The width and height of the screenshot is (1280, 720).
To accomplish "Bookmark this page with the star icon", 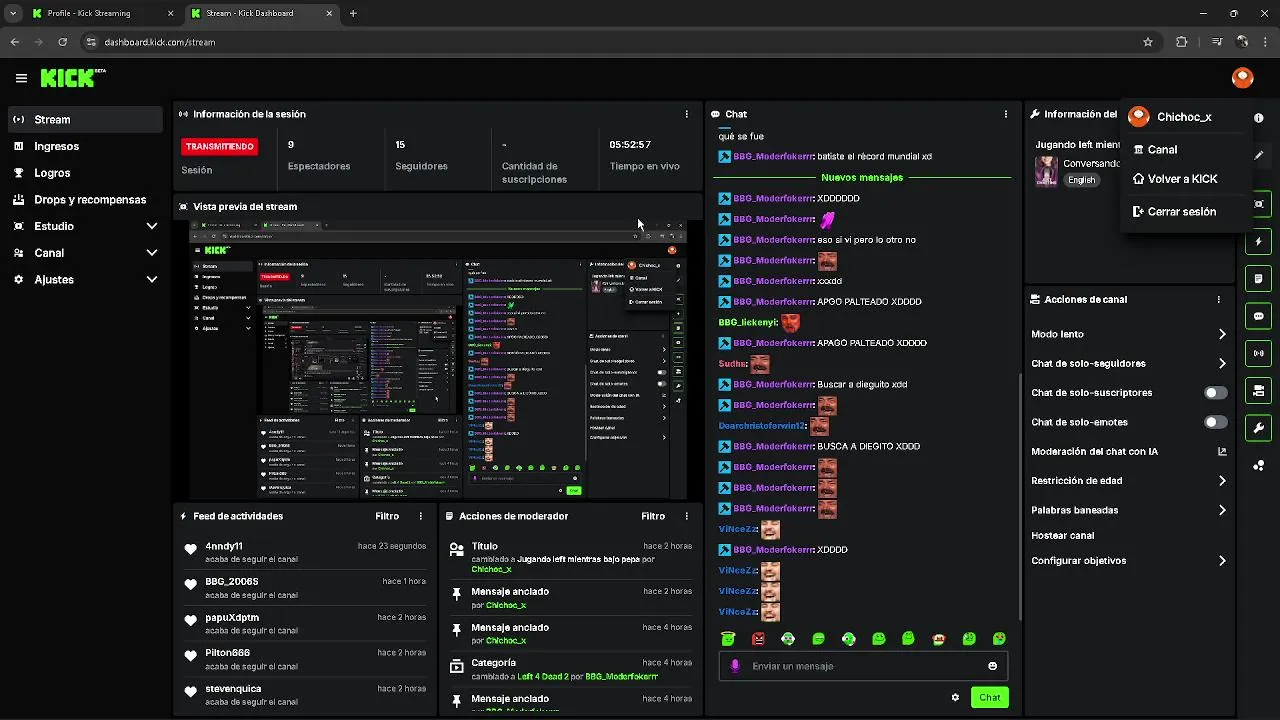I will [1148, 42].
